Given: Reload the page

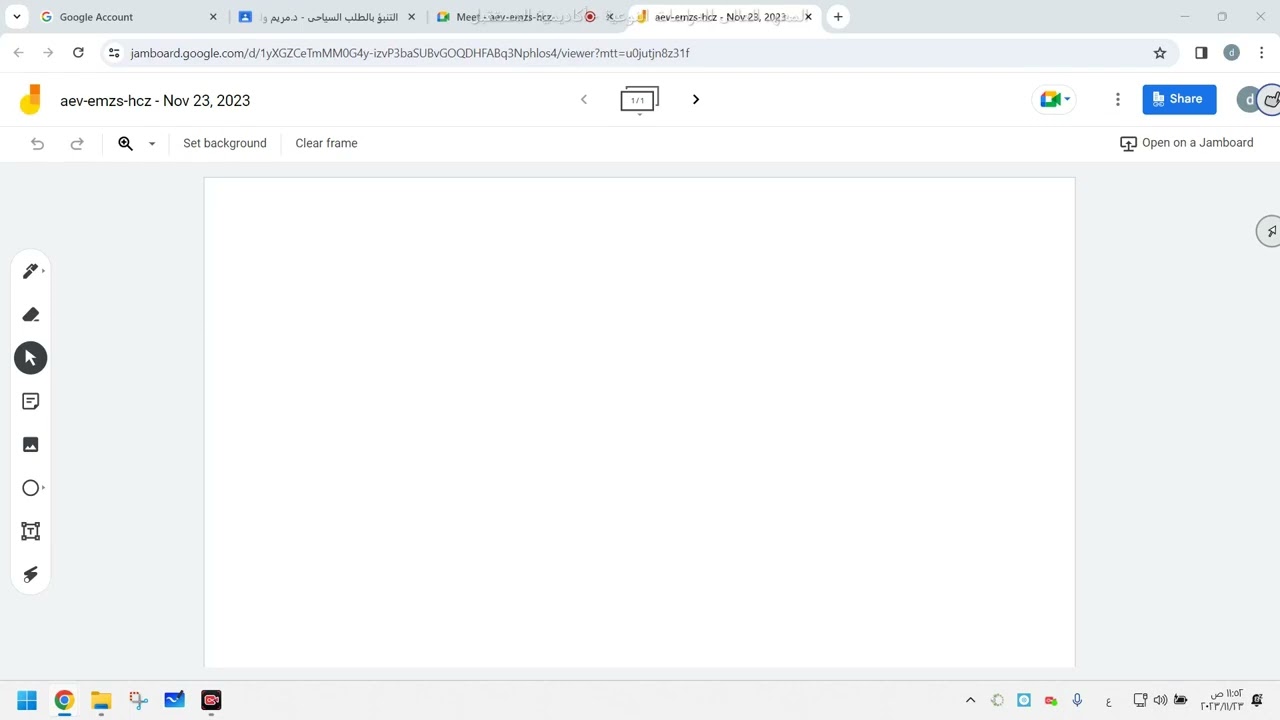Looking at the screenshot, I should (78, 53).
